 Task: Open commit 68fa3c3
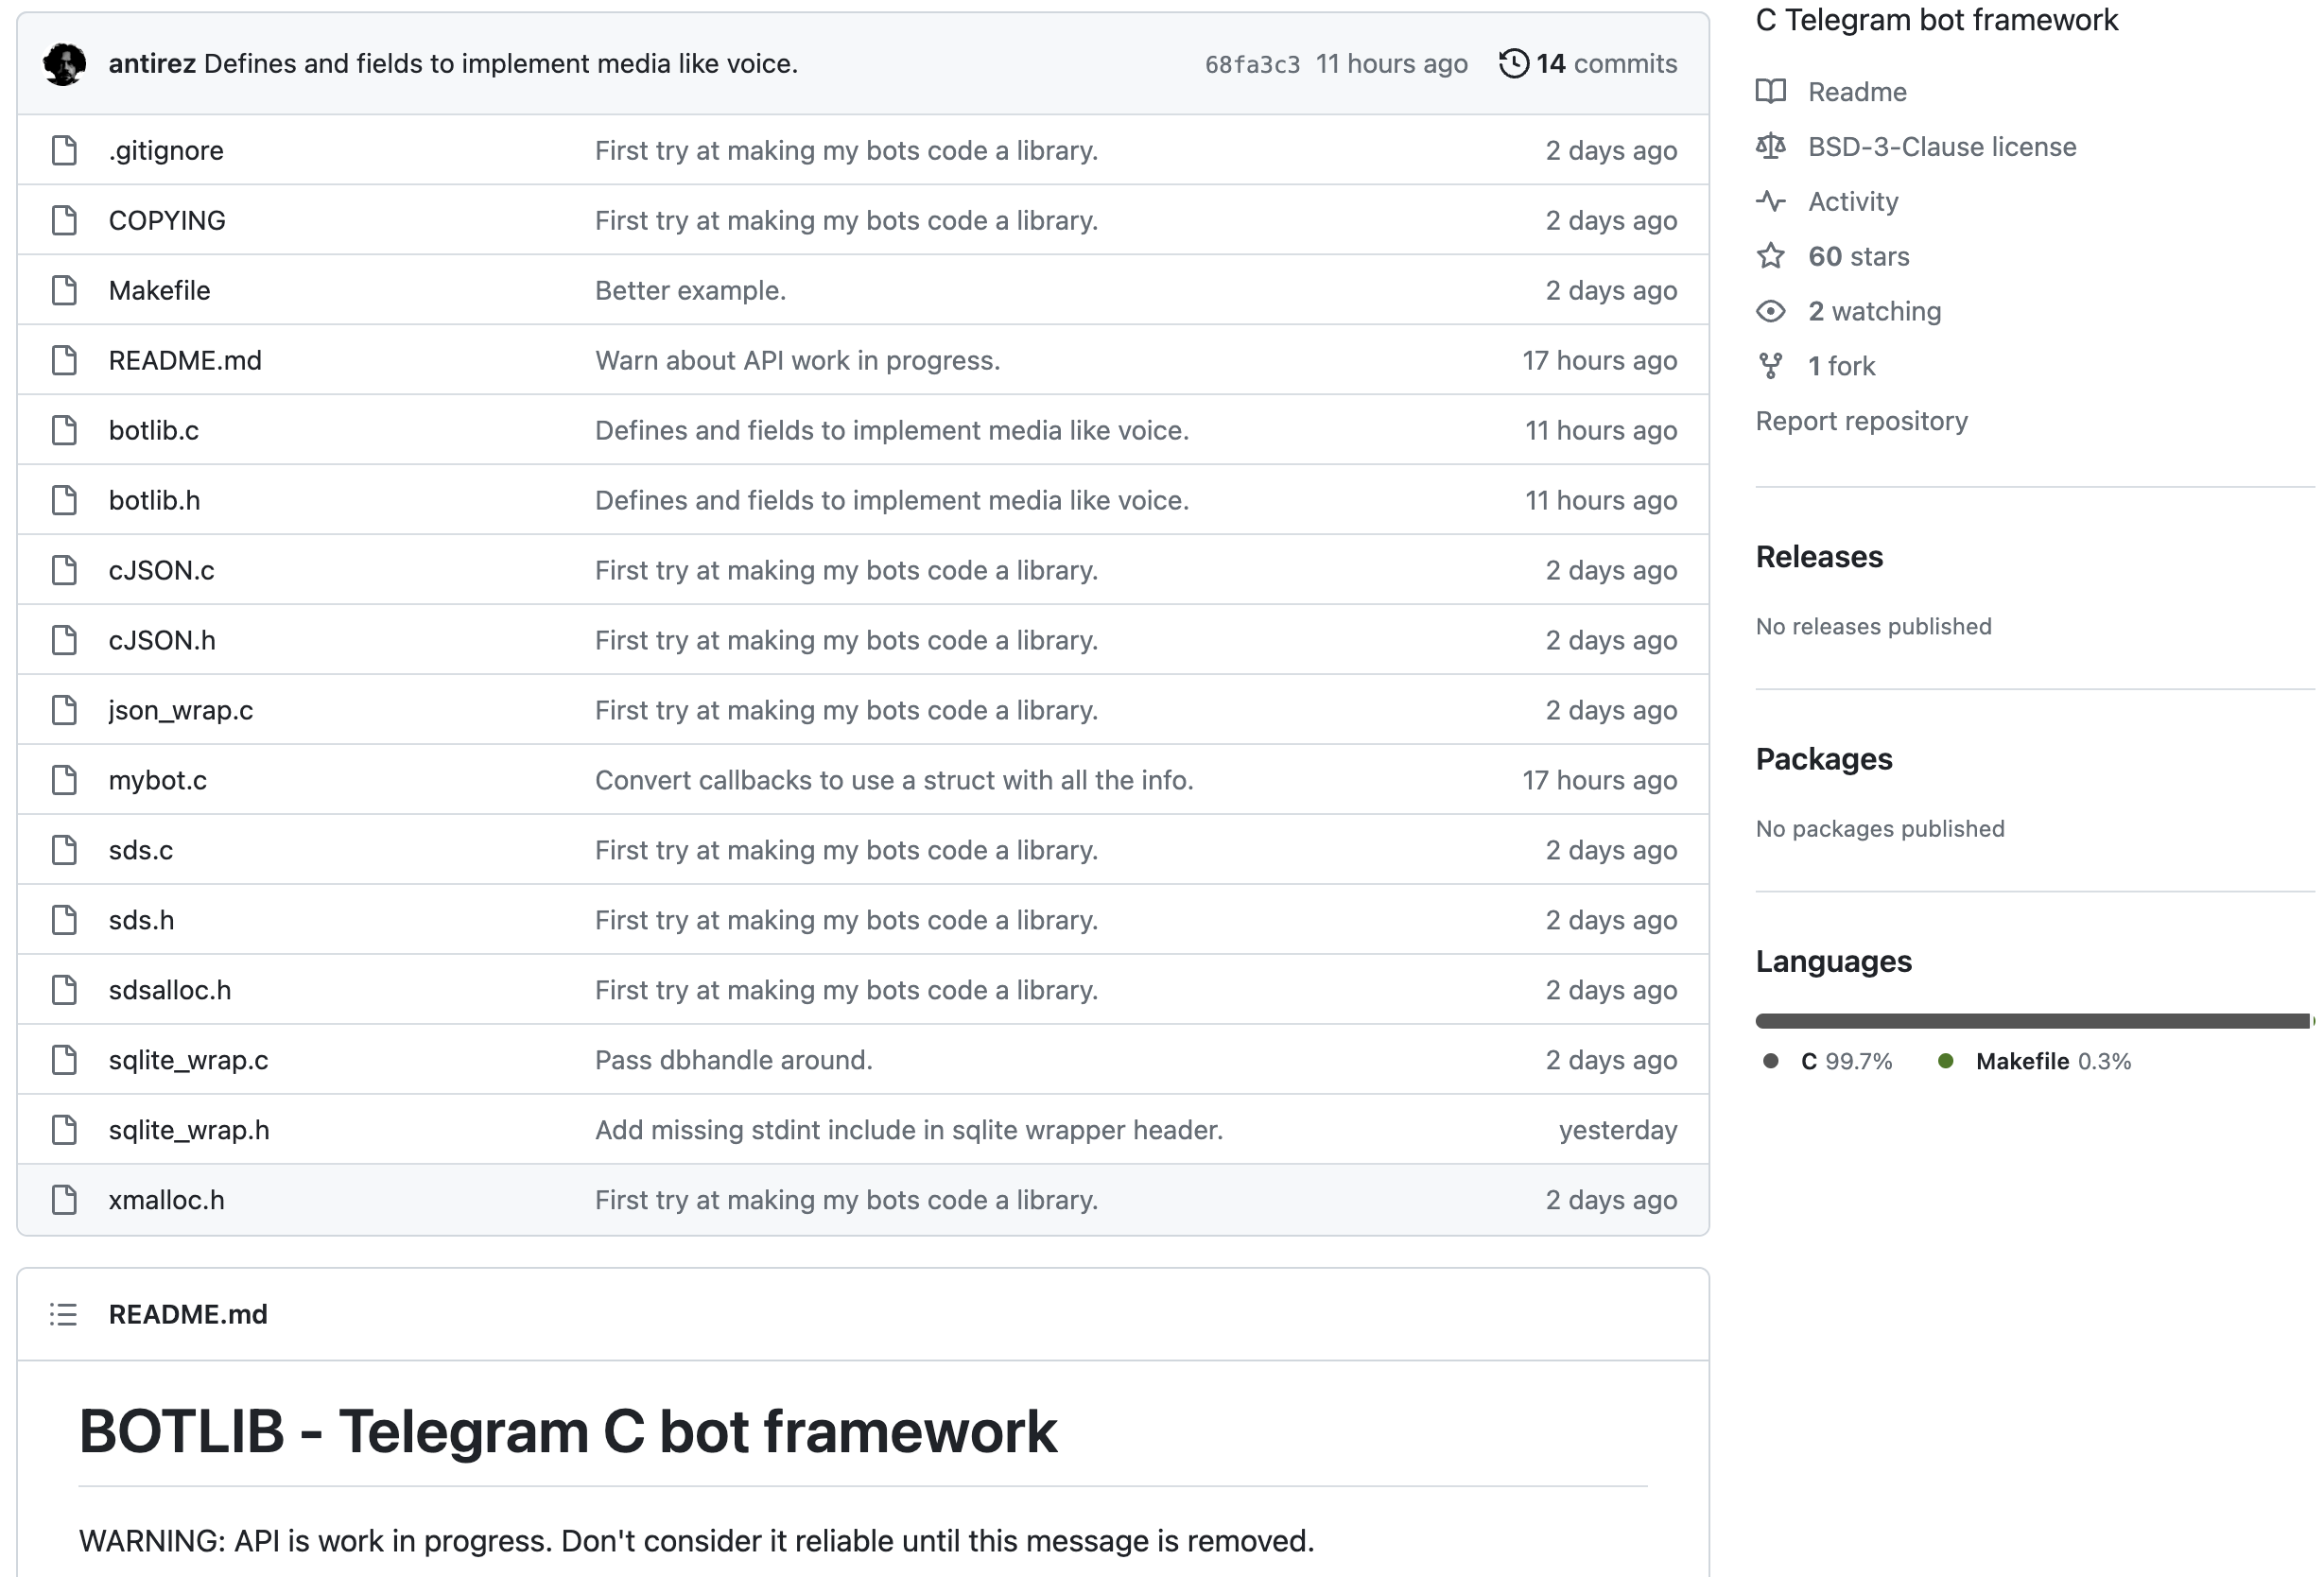1252,63
